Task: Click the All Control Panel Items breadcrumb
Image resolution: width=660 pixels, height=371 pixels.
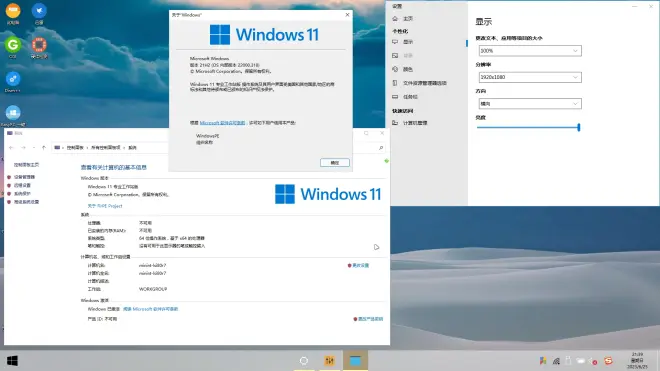Action: [x=106, y=147]
